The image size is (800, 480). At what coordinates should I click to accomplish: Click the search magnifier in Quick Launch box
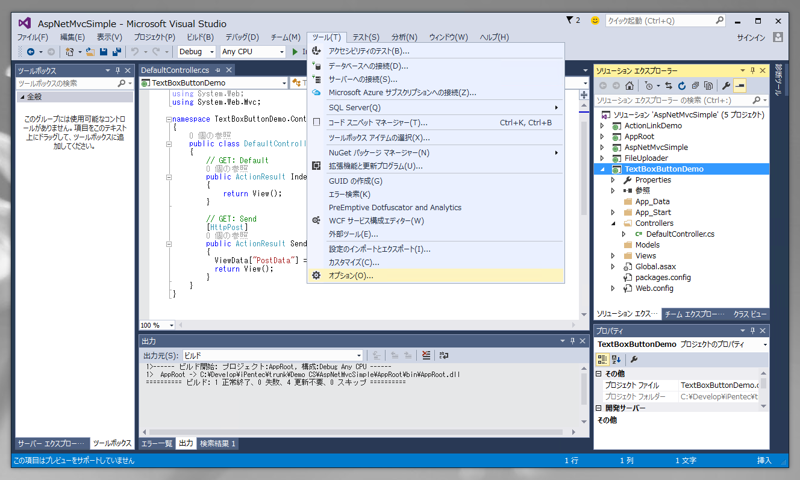pos(719,20)
